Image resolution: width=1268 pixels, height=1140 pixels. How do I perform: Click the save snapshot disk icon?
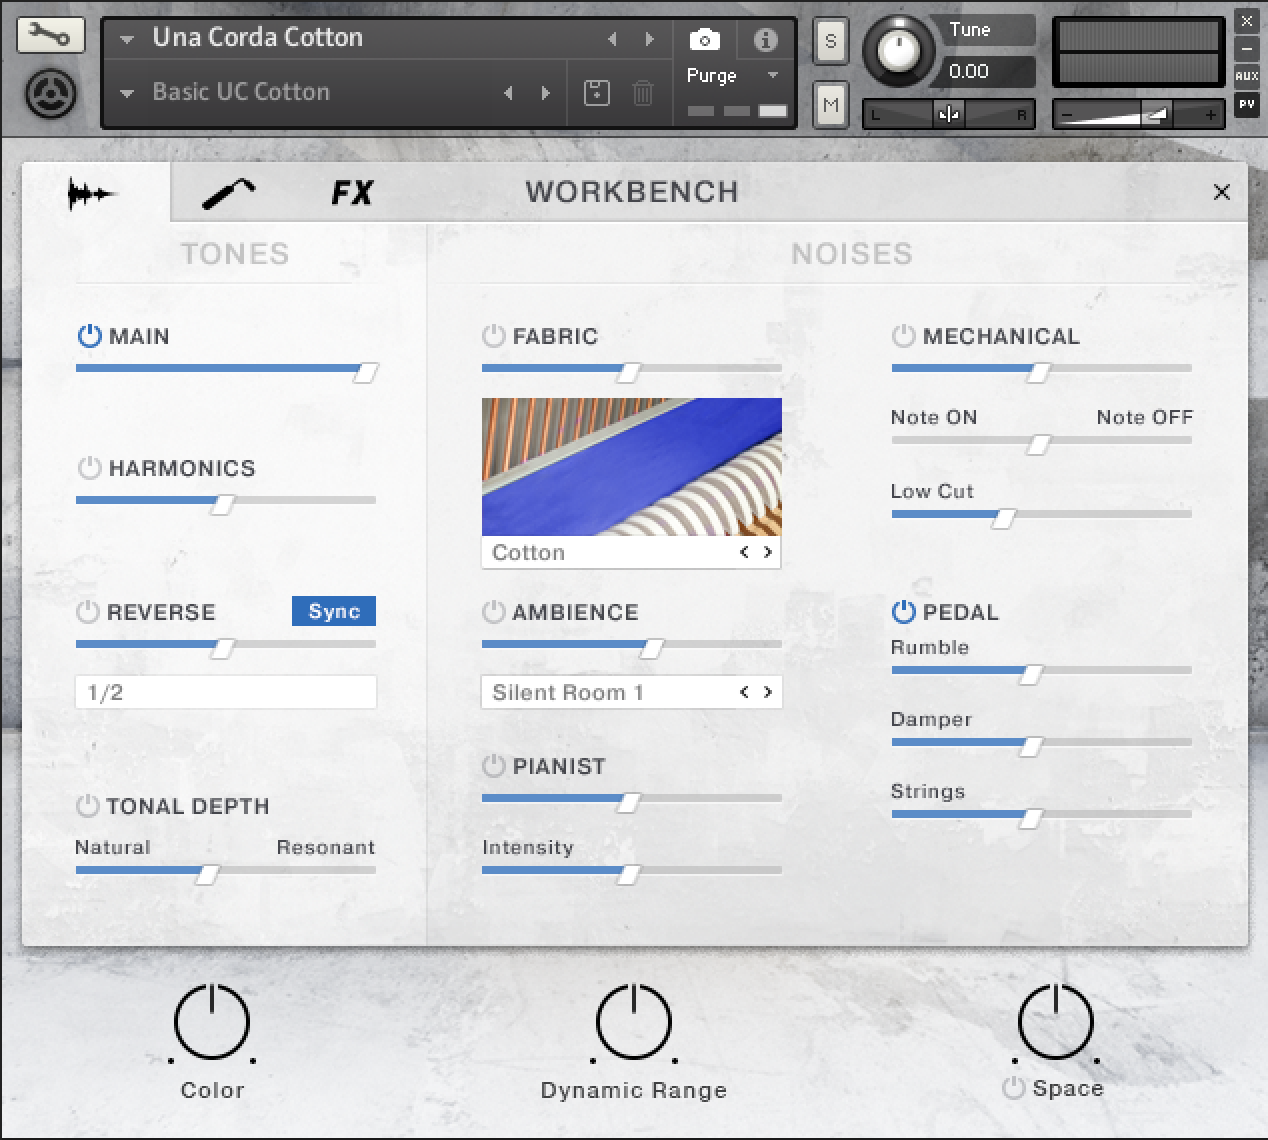click(597, 92)
